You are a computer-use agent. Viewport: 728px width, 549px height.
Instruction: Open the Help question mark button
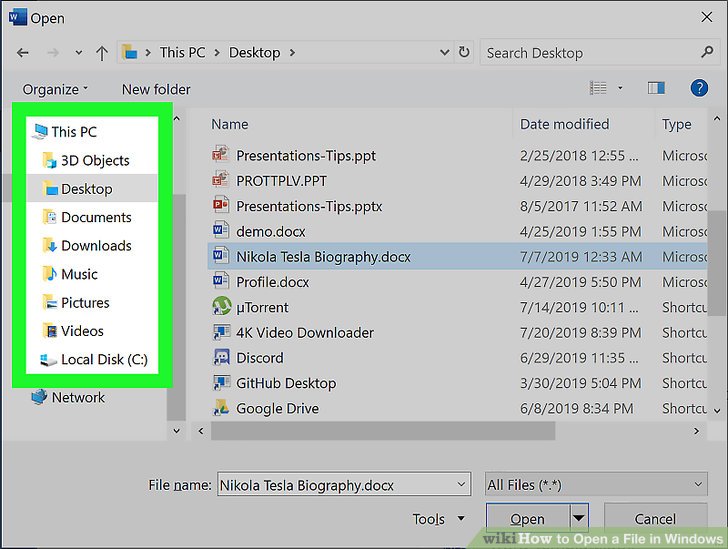(699, 88)
